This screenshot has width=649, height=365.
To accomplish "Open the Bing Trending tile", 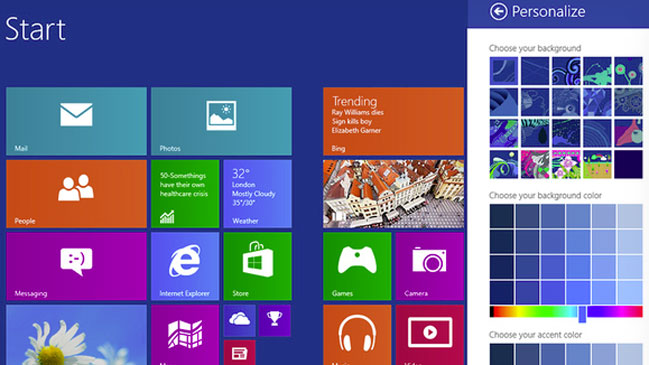I will tap(393, 121).
